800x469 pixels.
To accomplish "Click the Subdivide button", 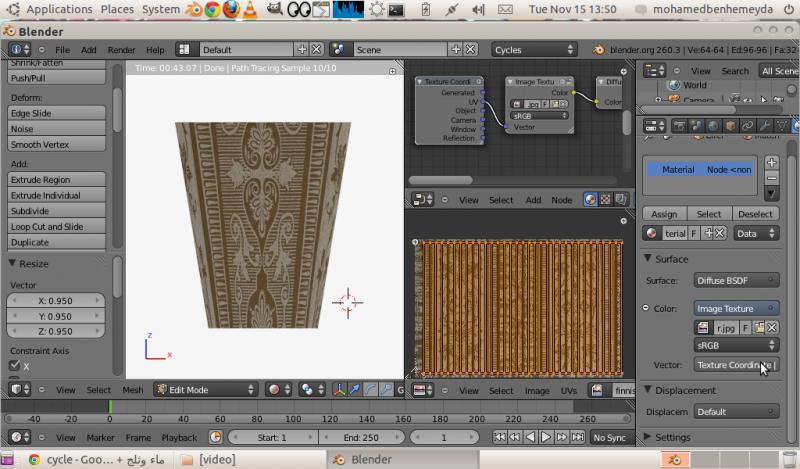I will click(57, 211).
